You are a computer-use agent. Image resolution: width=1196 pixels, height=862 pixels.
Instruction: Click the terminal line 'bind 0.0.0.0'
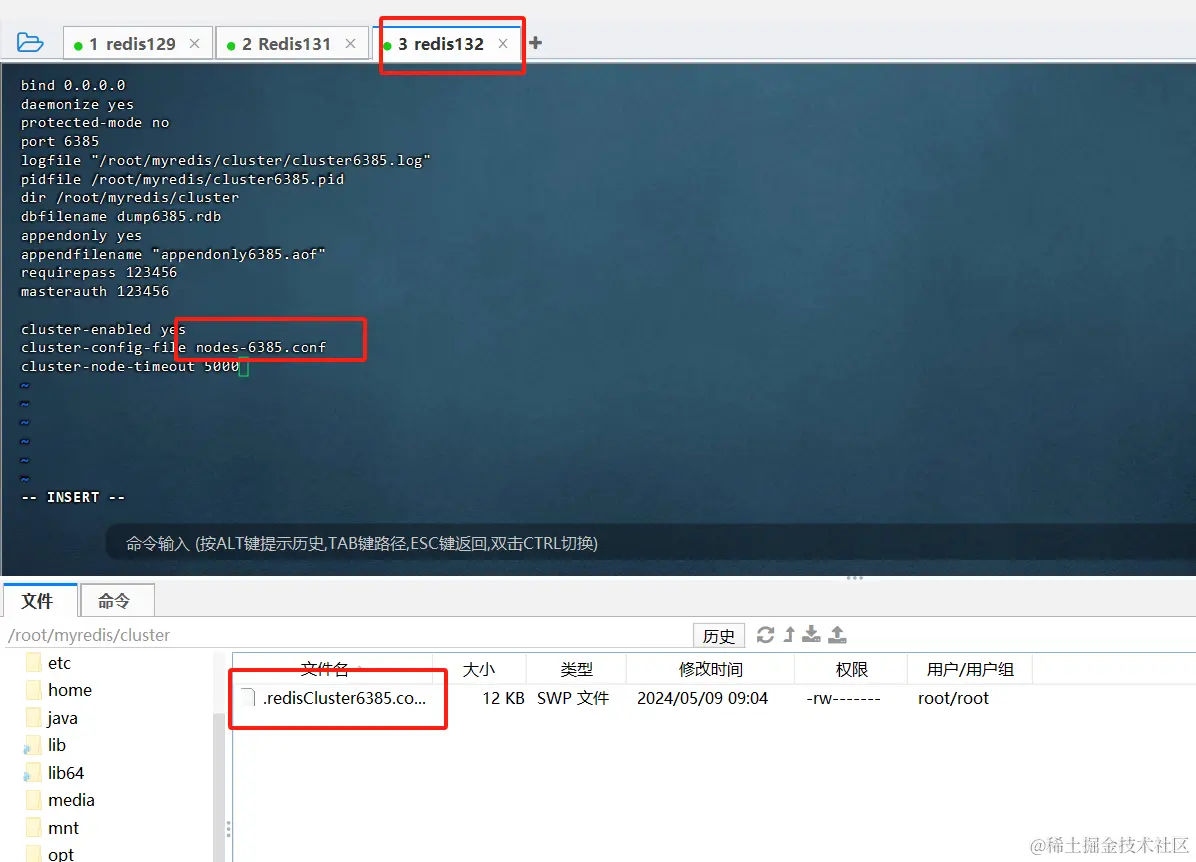pyautogui.click(x=72, y=85)
